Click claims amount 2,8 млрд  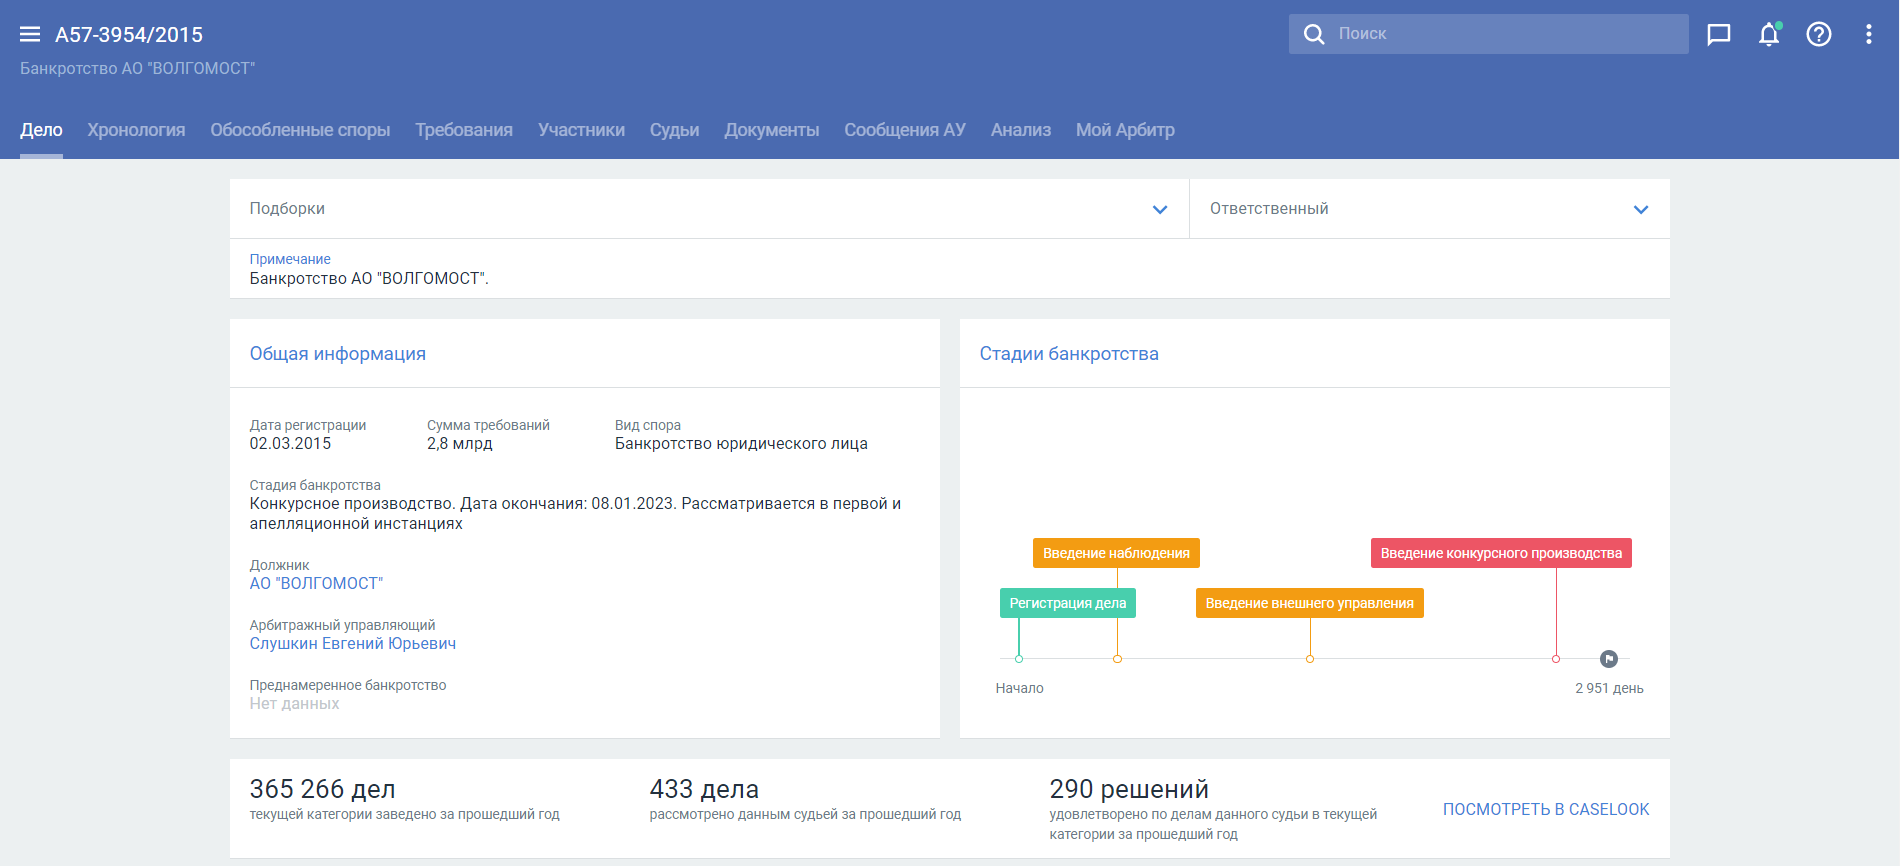[459, 444]
